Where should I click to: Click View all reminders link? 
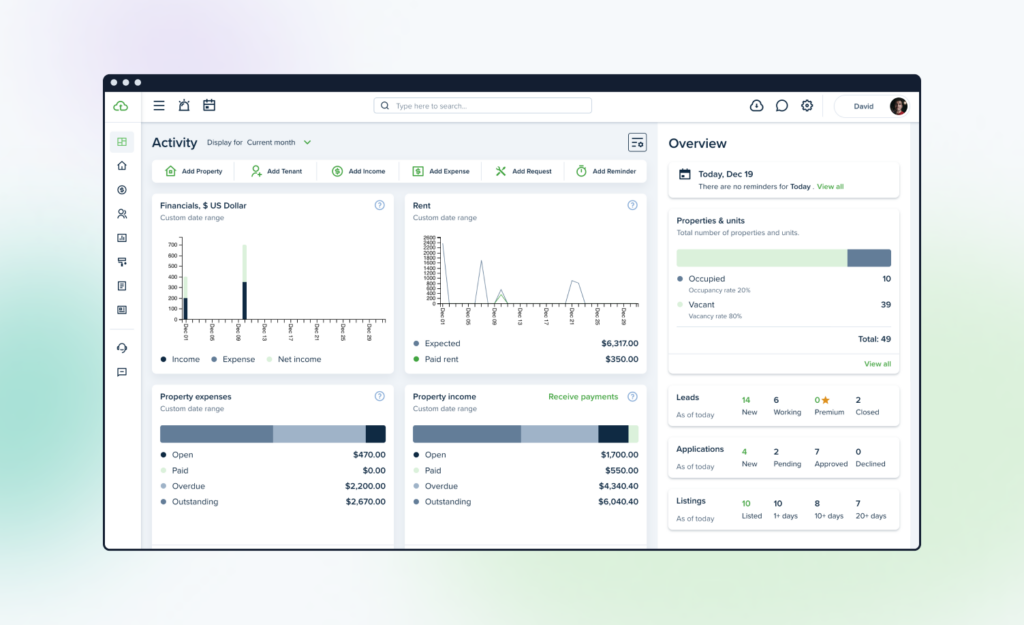(x=830, y=187)
